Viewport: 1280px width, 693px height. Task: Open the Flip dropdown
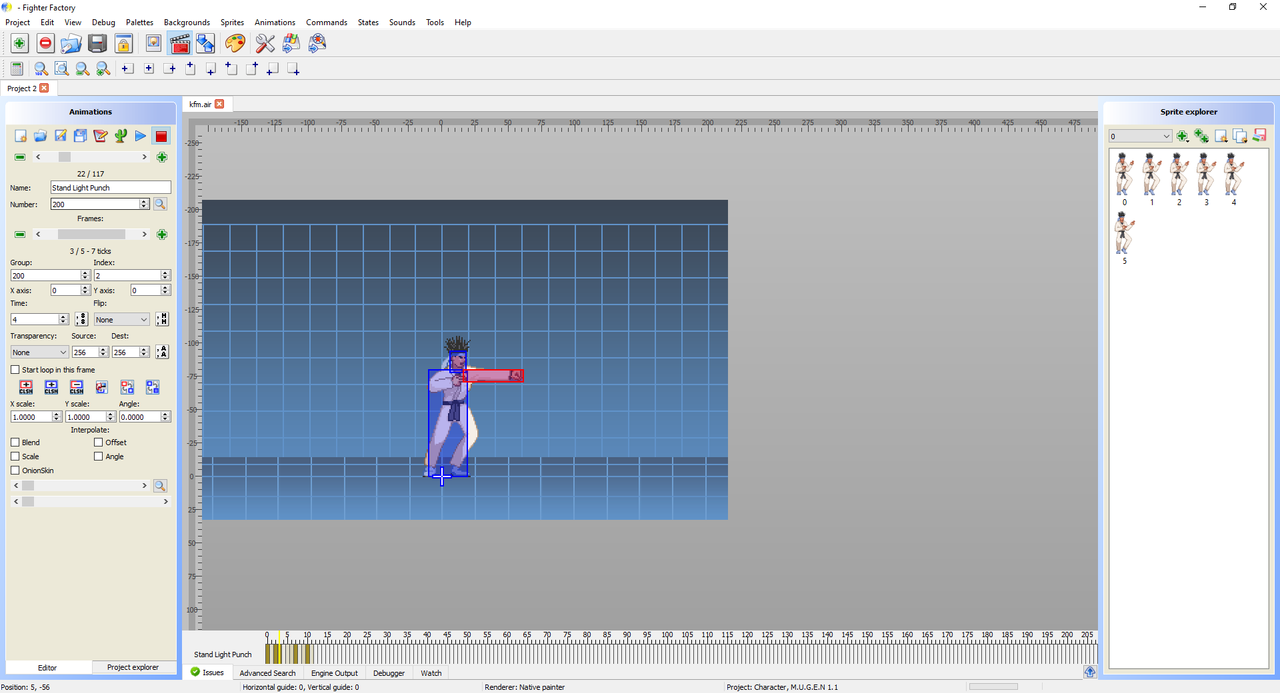tap(122, 320)
